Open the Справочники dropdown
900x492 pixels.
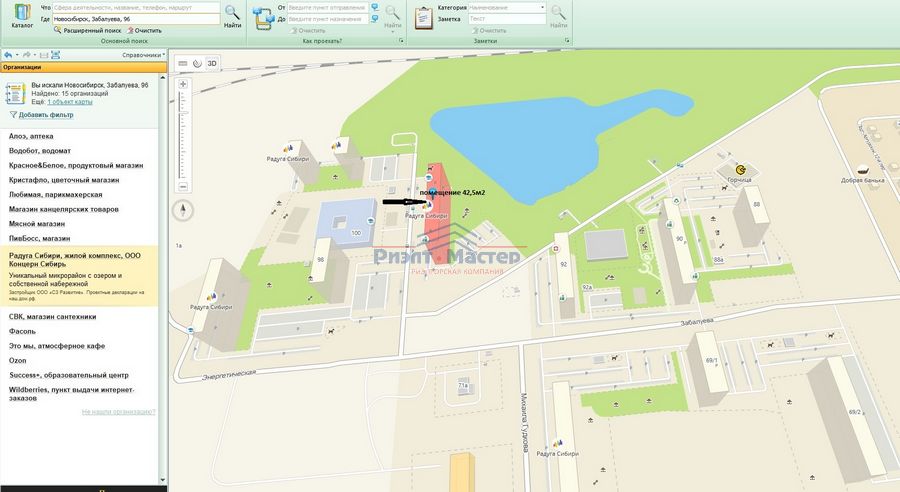tap(143, 55)
